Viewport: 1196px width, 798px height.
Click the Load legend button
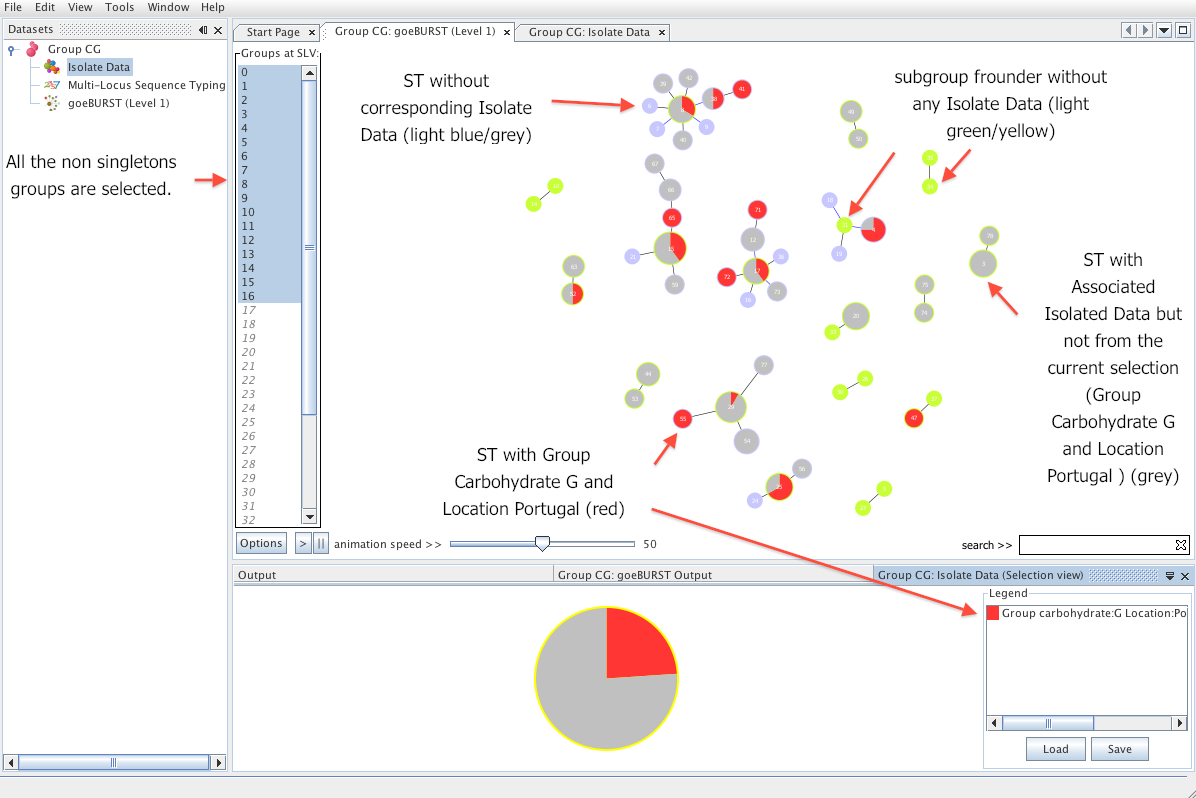[1055, 749]
